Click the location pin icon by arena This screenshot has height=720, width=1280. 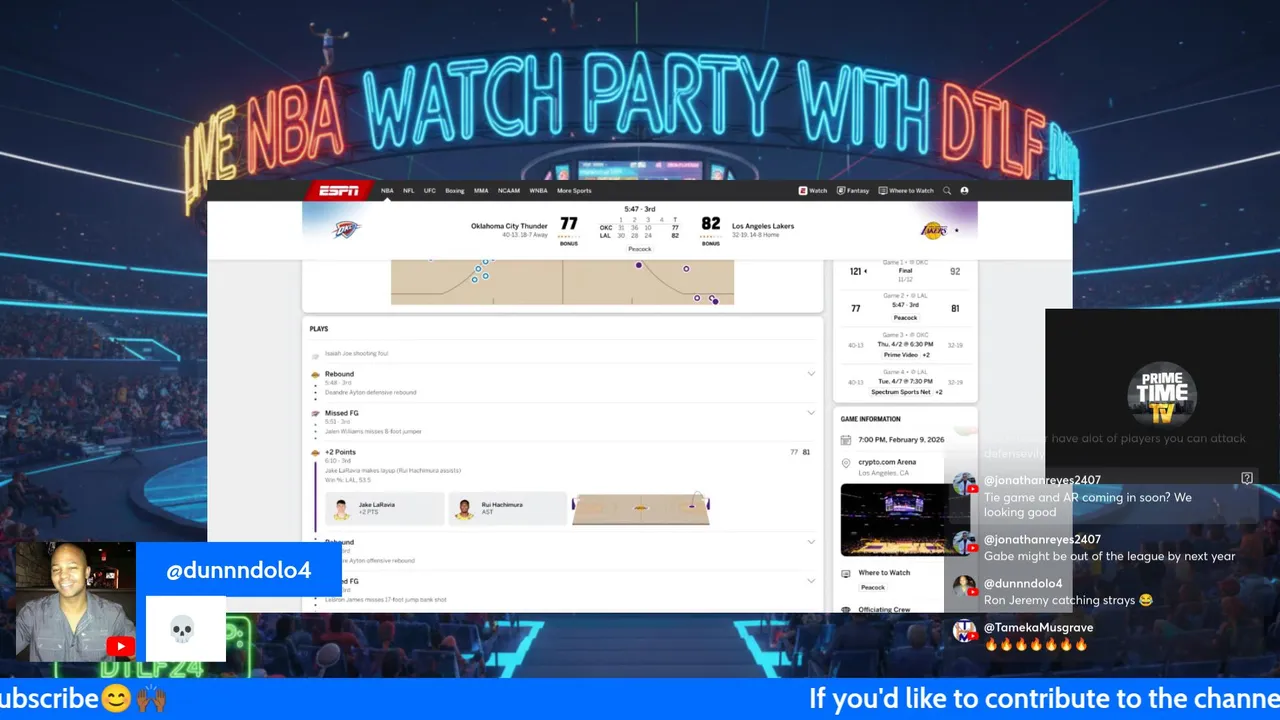846,463
